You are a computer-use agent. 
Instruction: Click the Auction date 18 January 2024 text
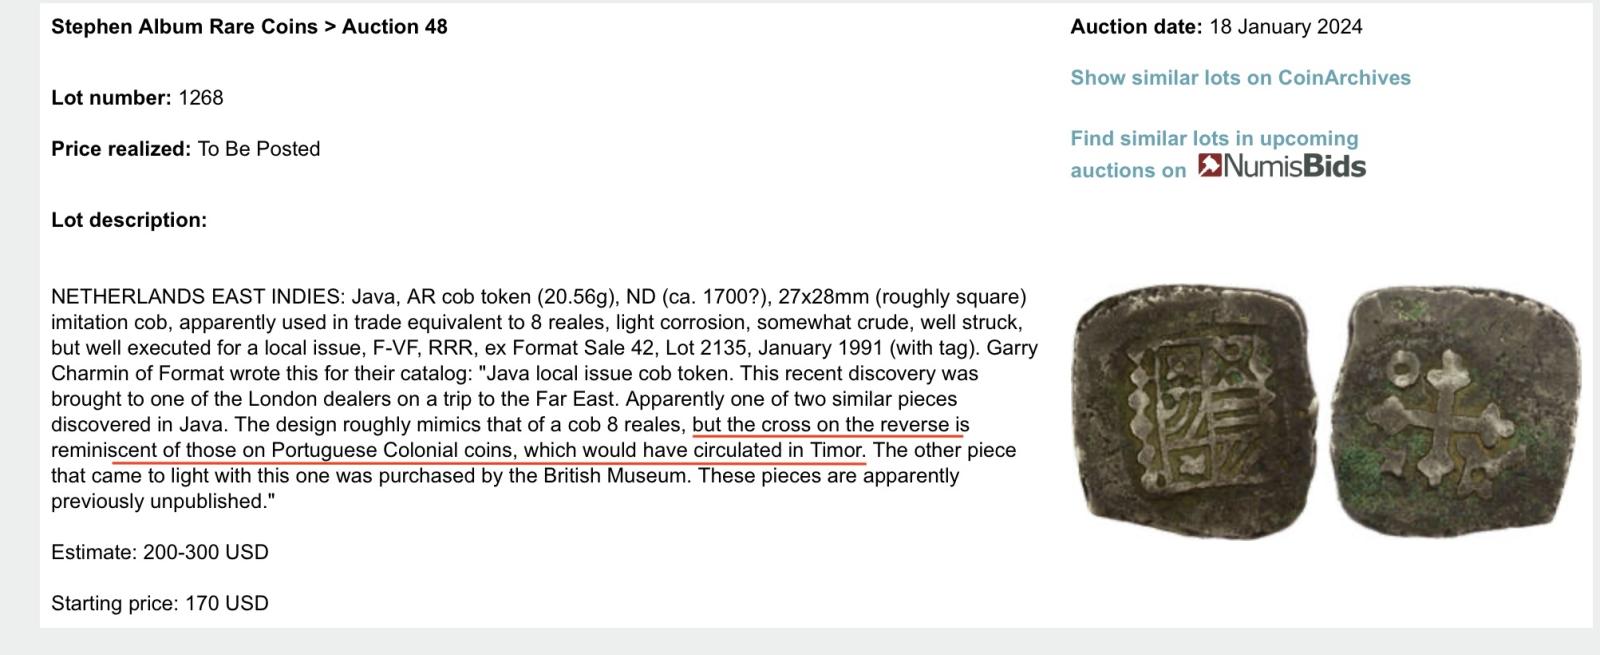(x=1216, y=27)
